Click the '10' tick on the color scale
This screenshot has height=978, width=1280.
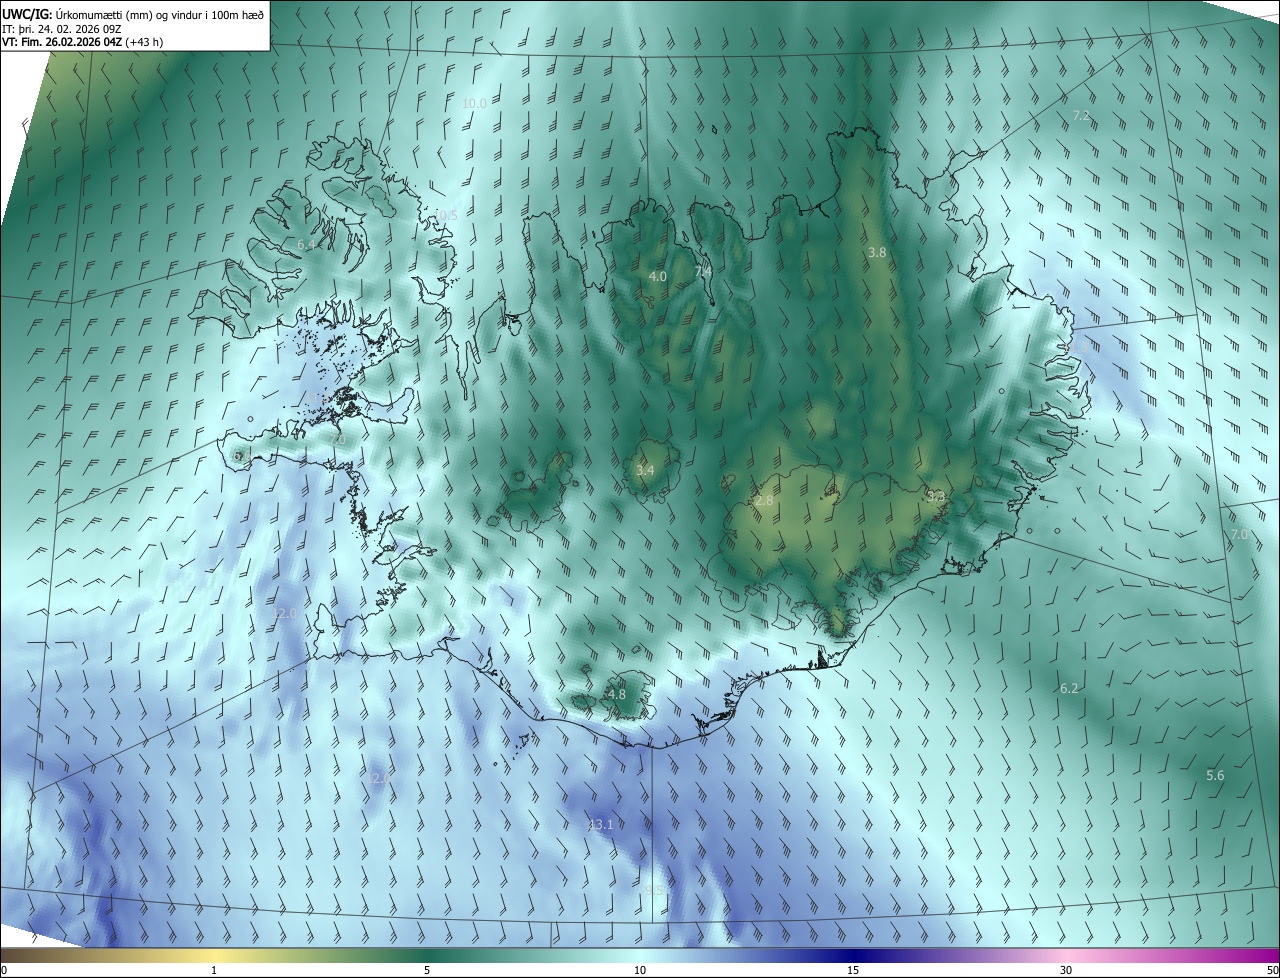[x=640, y=970]
